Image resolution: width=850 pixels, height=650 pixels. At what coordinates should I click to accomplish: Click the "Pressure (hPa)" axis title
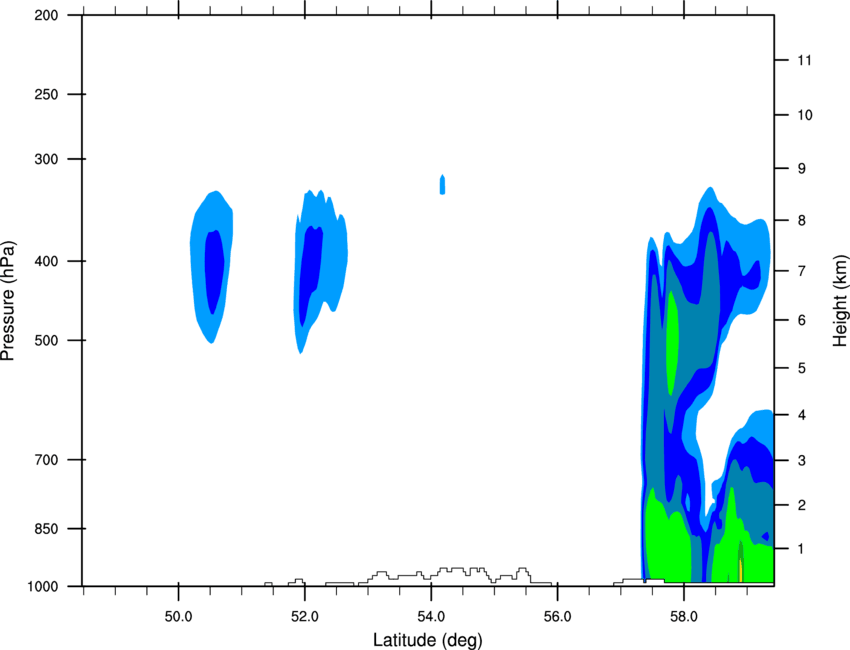[x=8, y=301]
